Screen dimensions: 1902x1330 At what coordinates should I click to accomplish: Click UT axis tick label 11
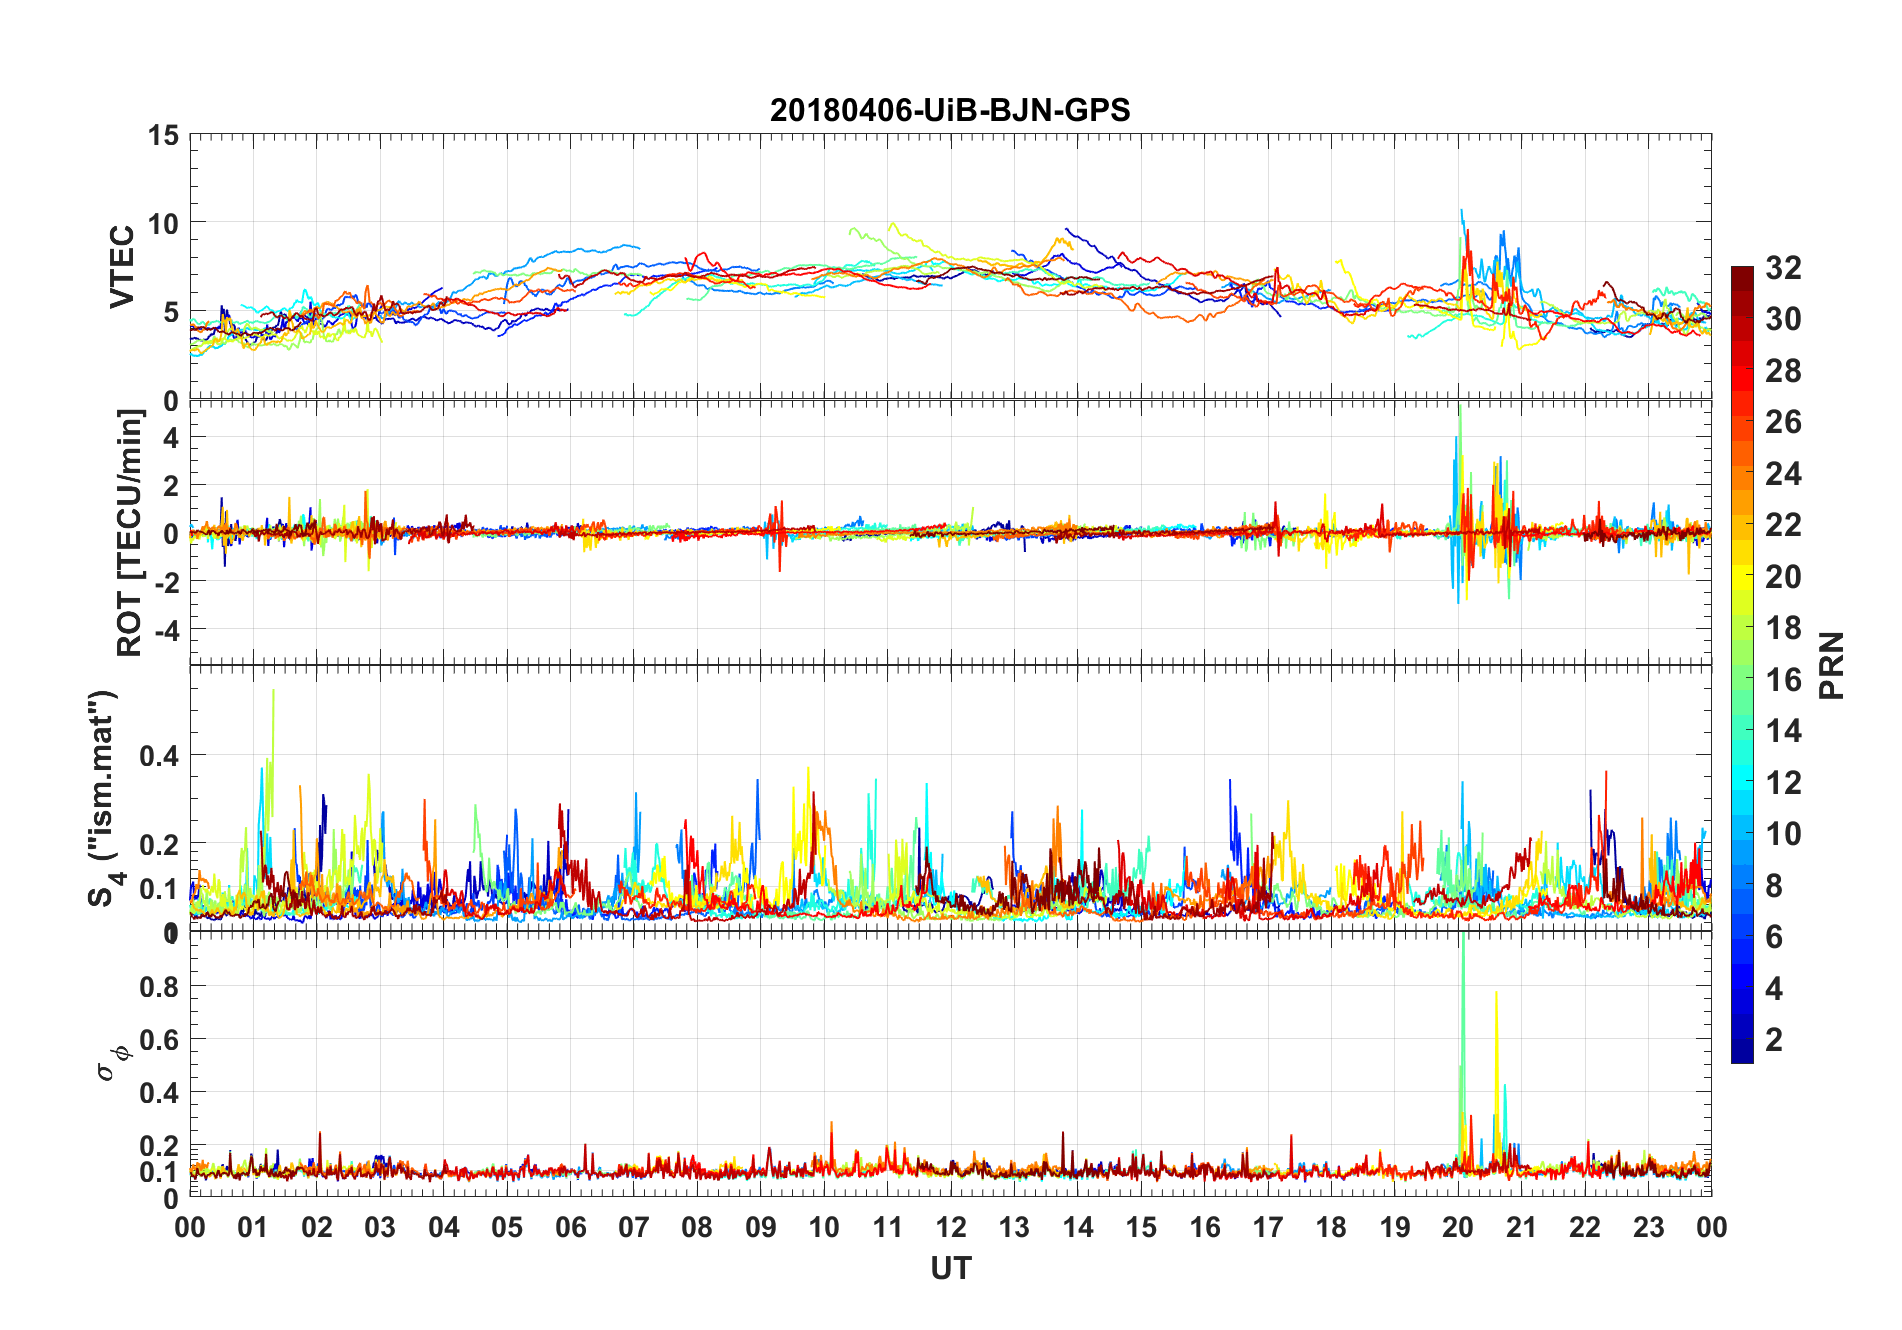click(888, 1227)
